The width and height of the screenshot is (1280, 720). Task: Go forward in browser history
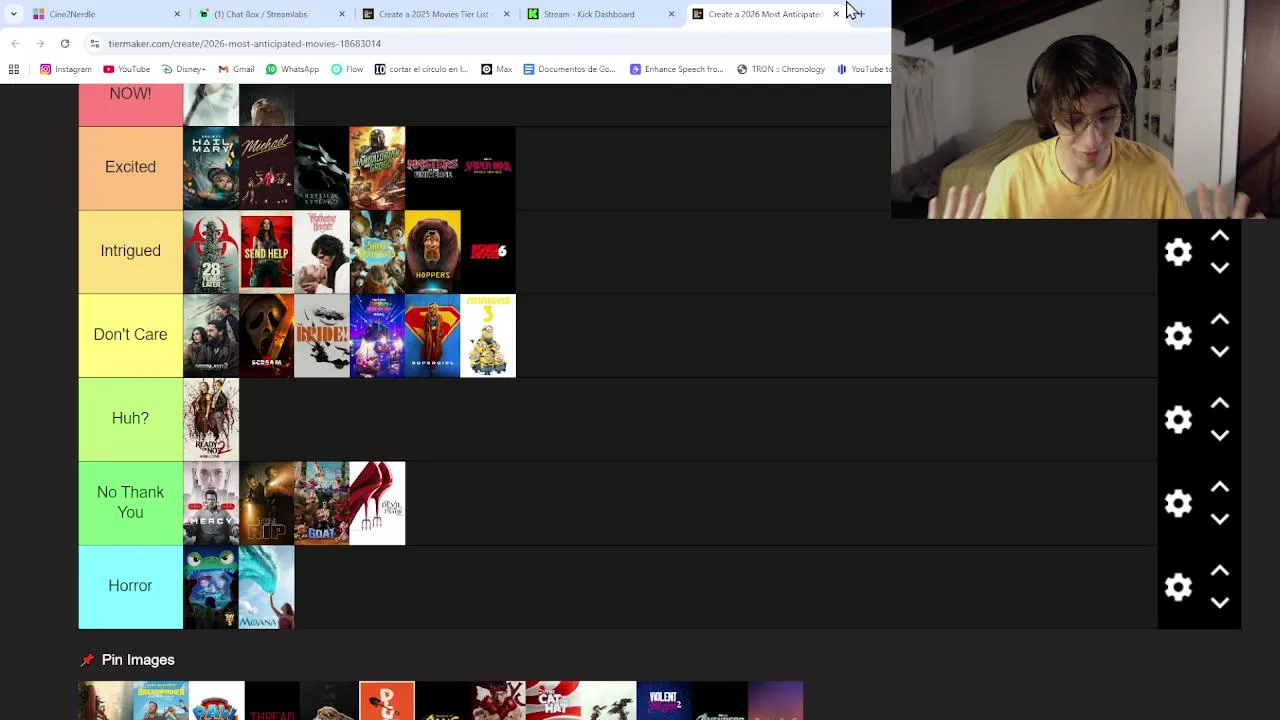tap(40, 43)
